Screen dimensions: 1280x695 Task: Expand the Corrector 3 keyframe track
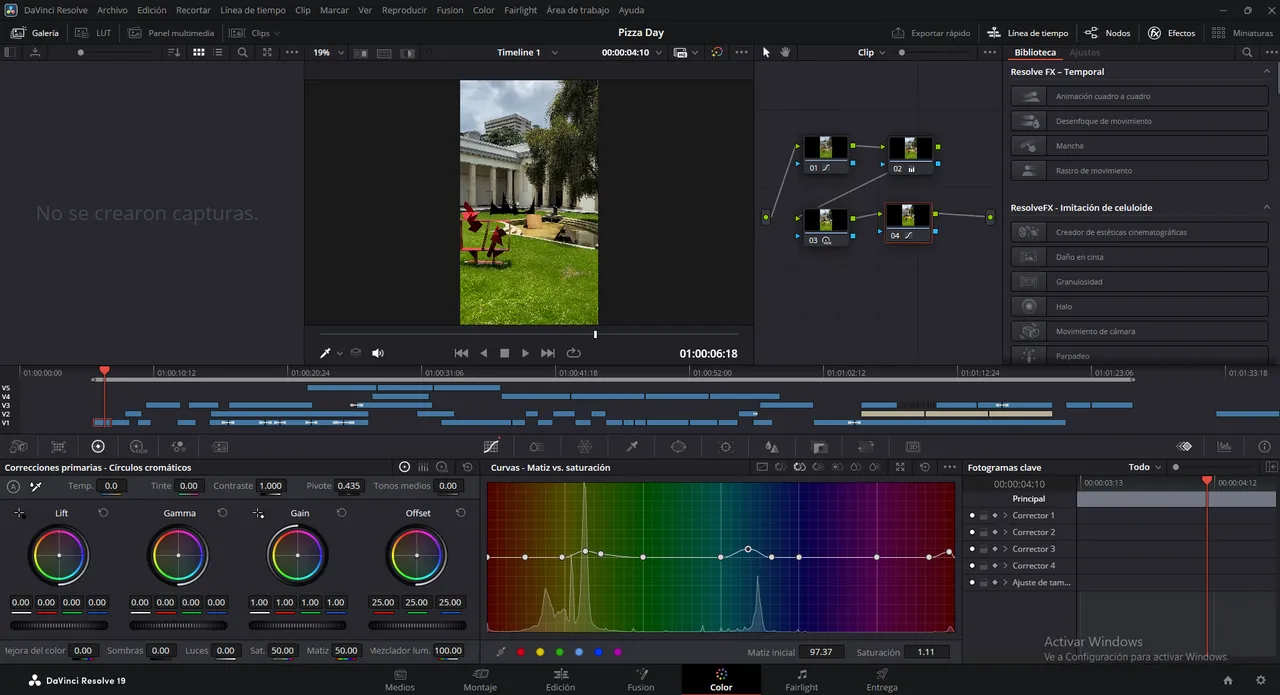(1005, 549)
